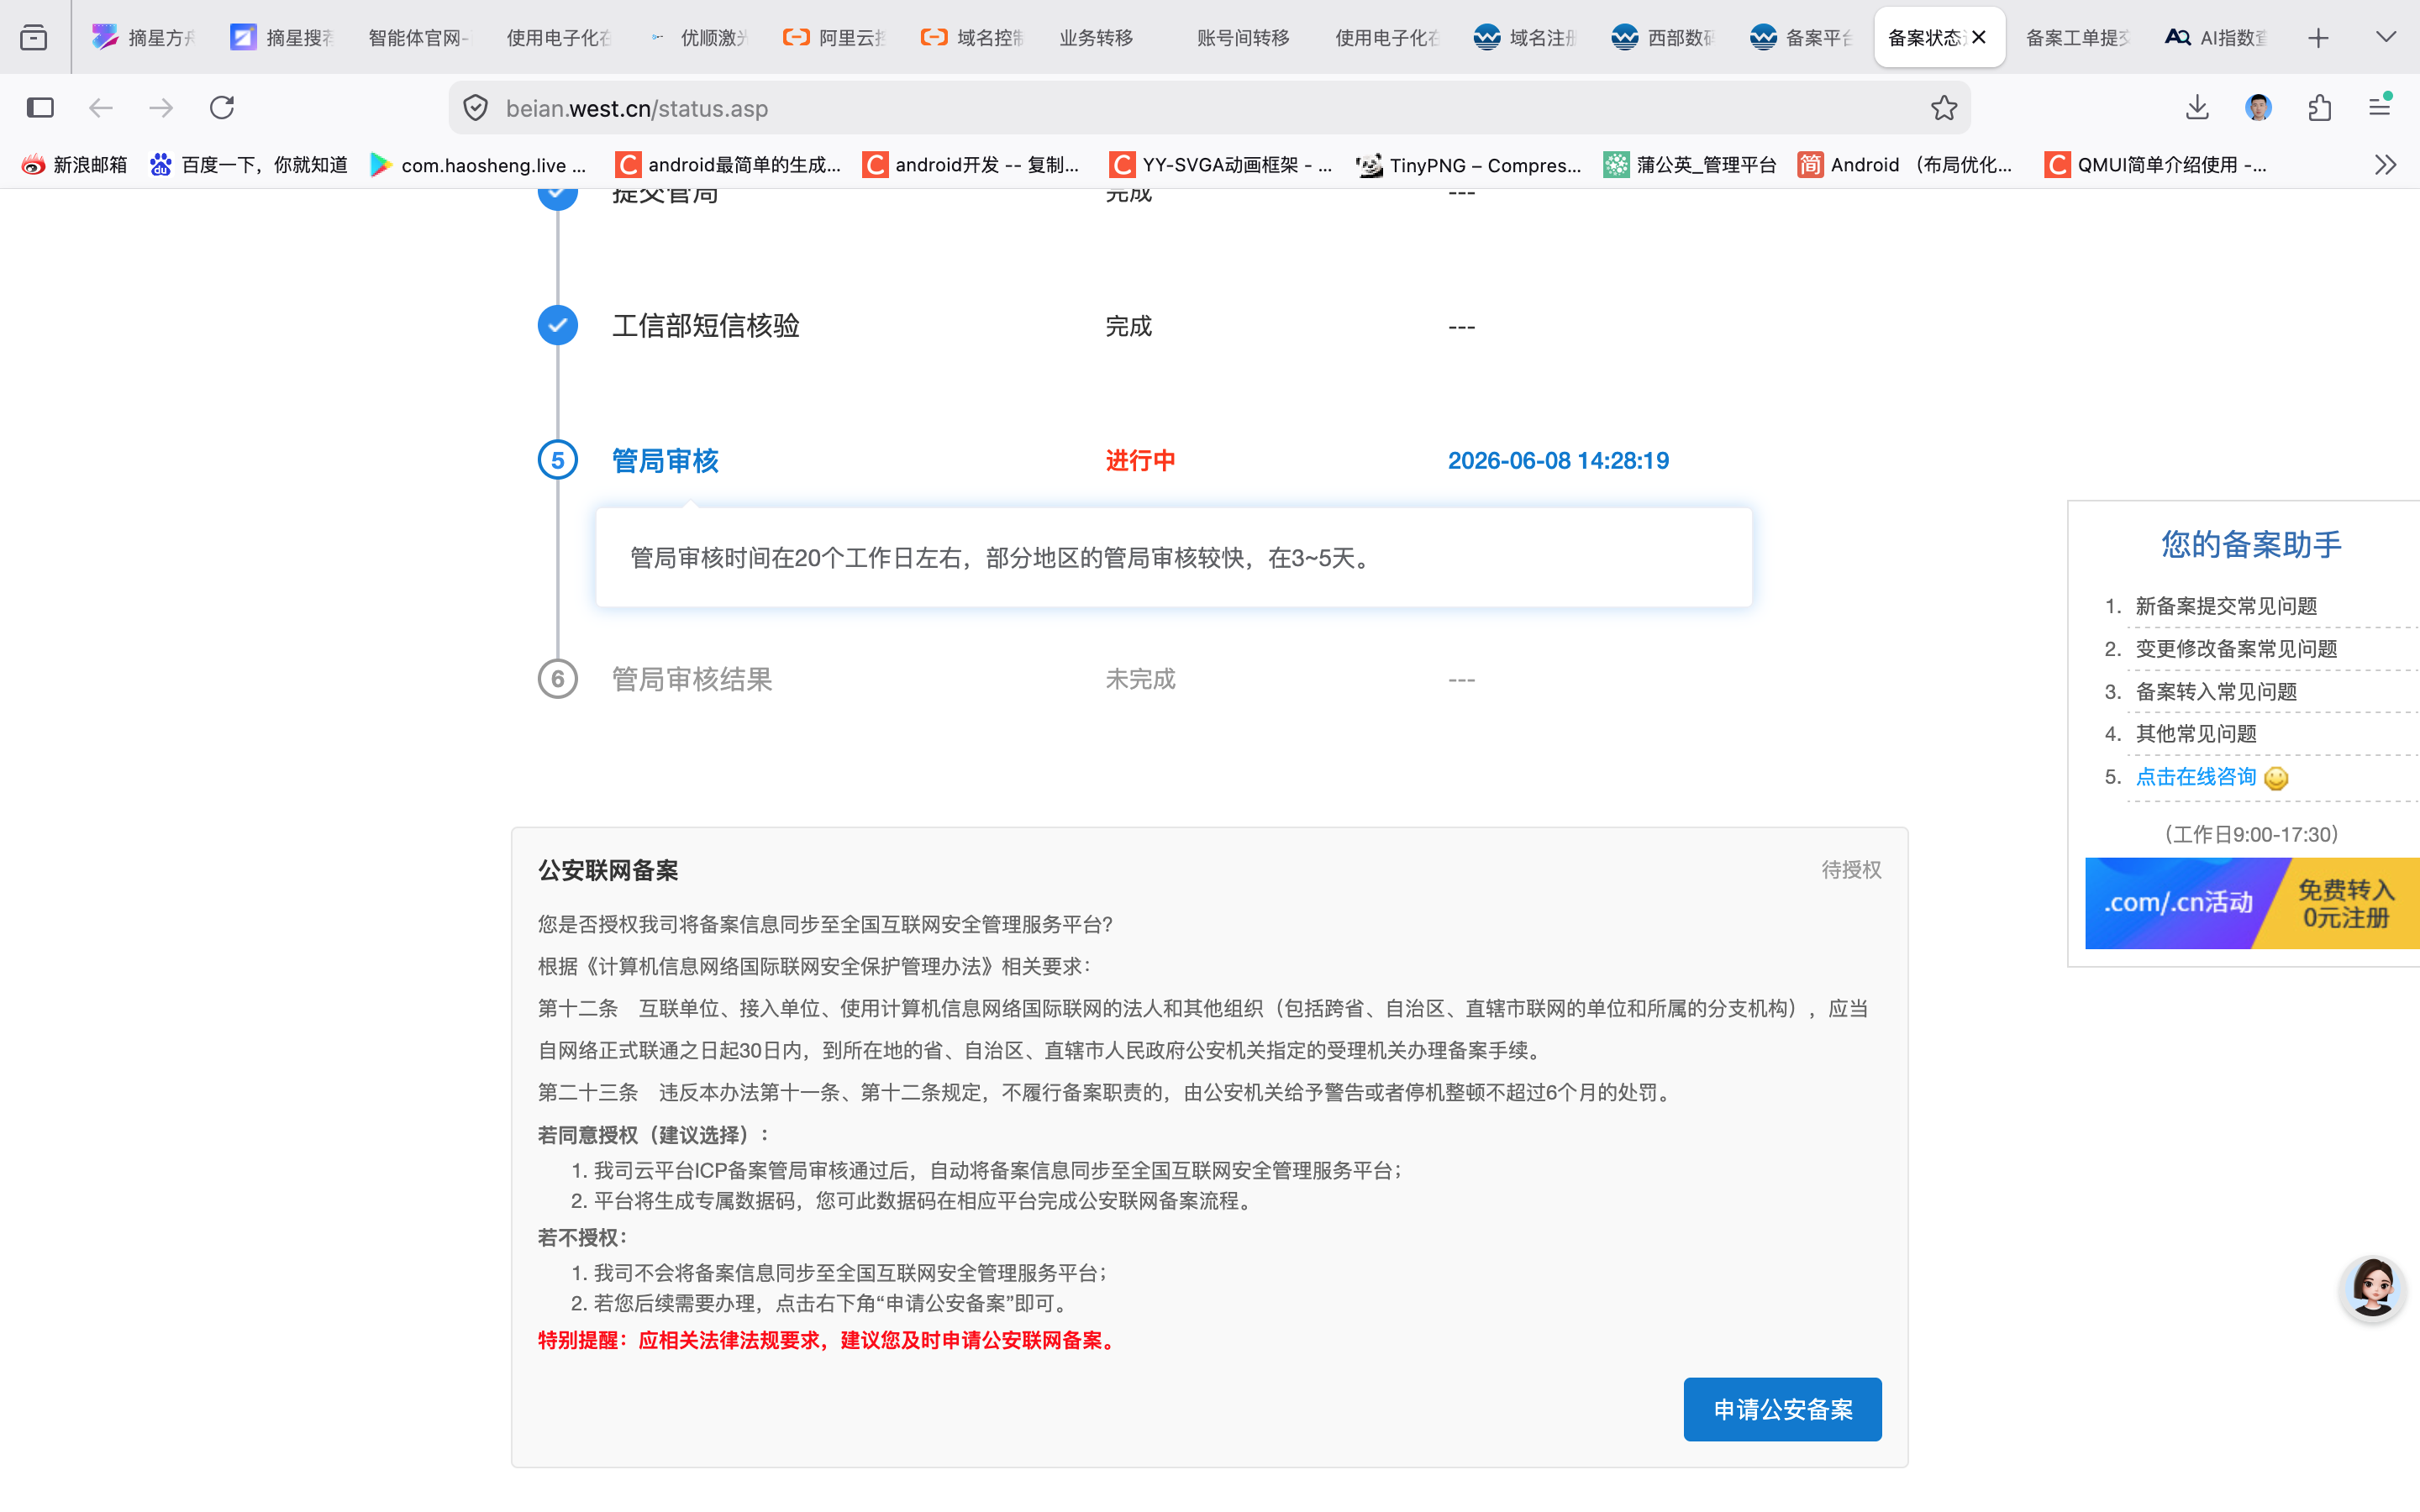Toggle the sidebar panel icon

point(40,108)
